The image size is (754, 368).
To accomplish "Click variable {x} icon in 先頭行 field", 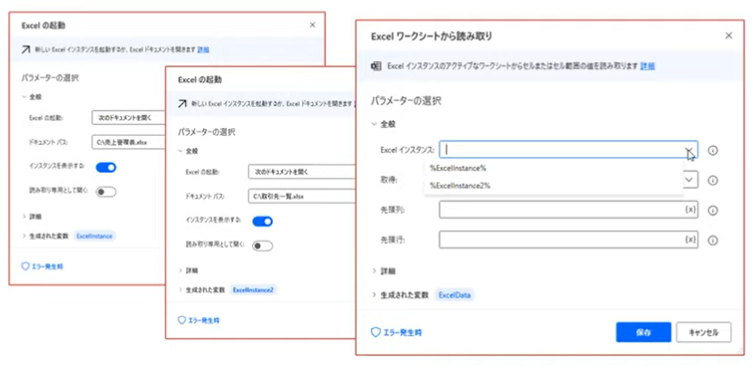I will [x=690, y=240].
